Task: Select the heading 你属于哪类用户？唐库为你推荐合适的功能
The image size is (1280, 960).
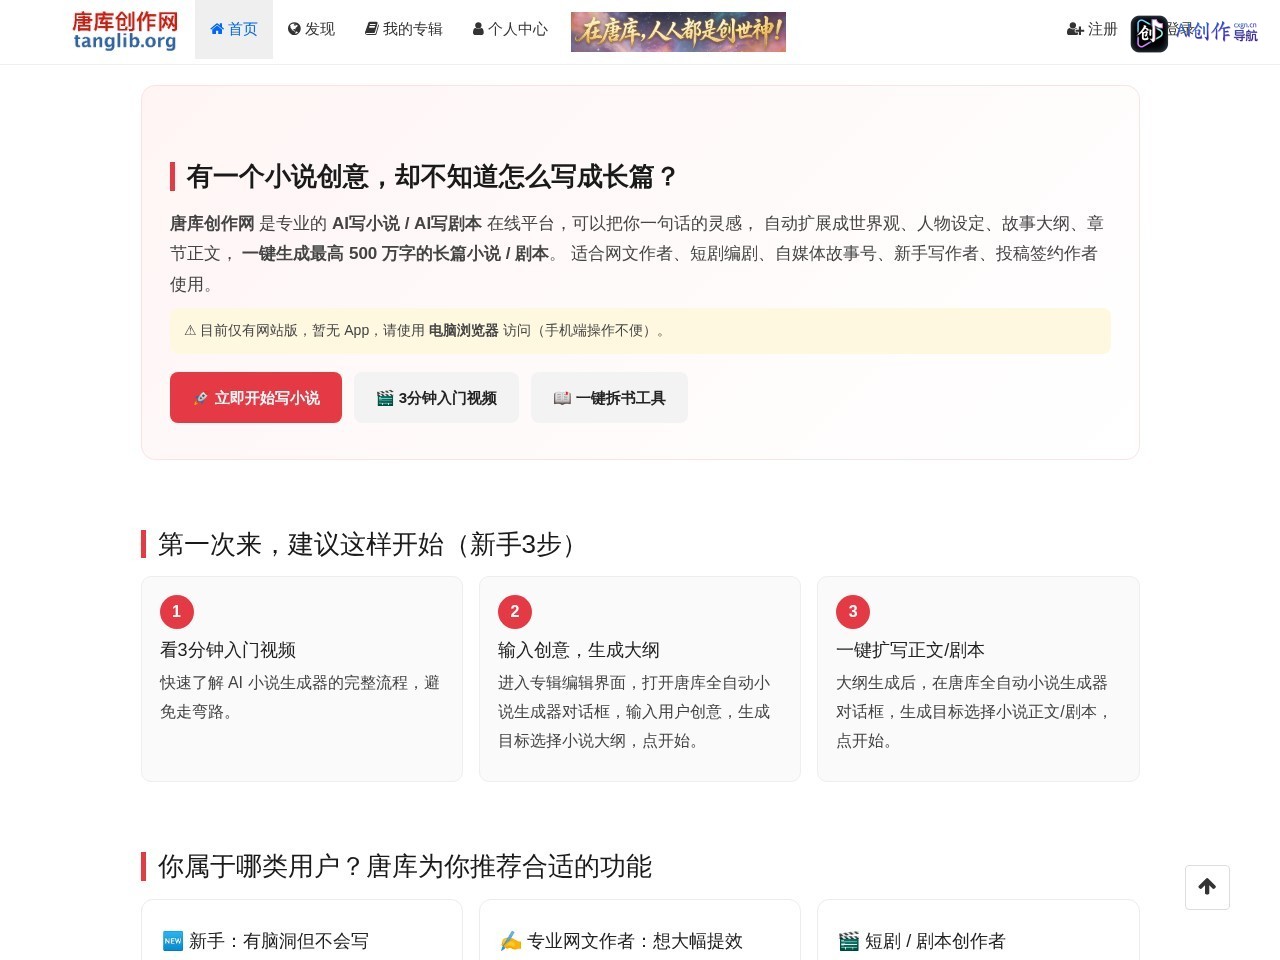Action: (405, 866)
